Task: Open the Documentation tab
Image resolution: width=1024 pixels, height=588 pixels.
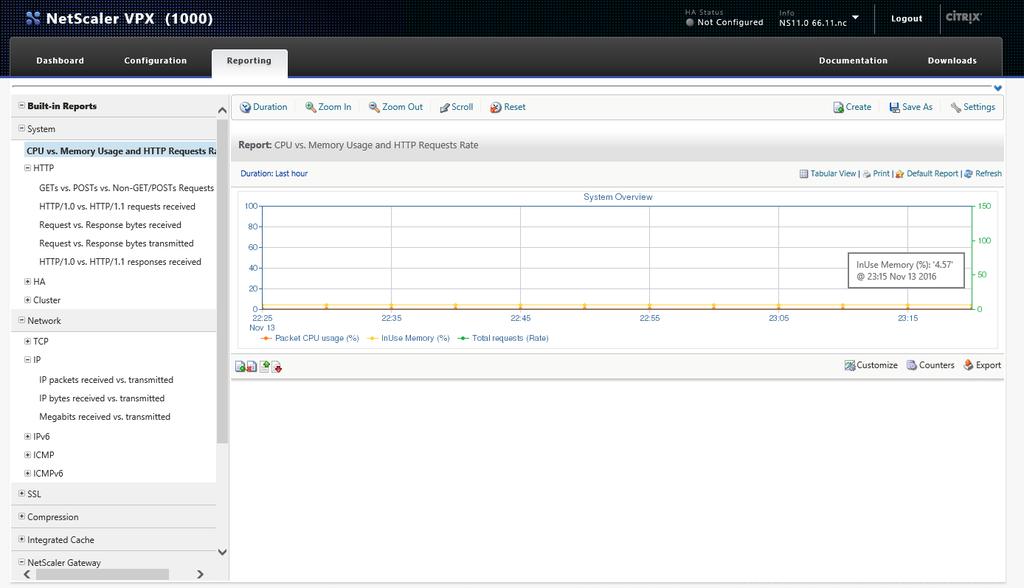Action: pos(853,61)
